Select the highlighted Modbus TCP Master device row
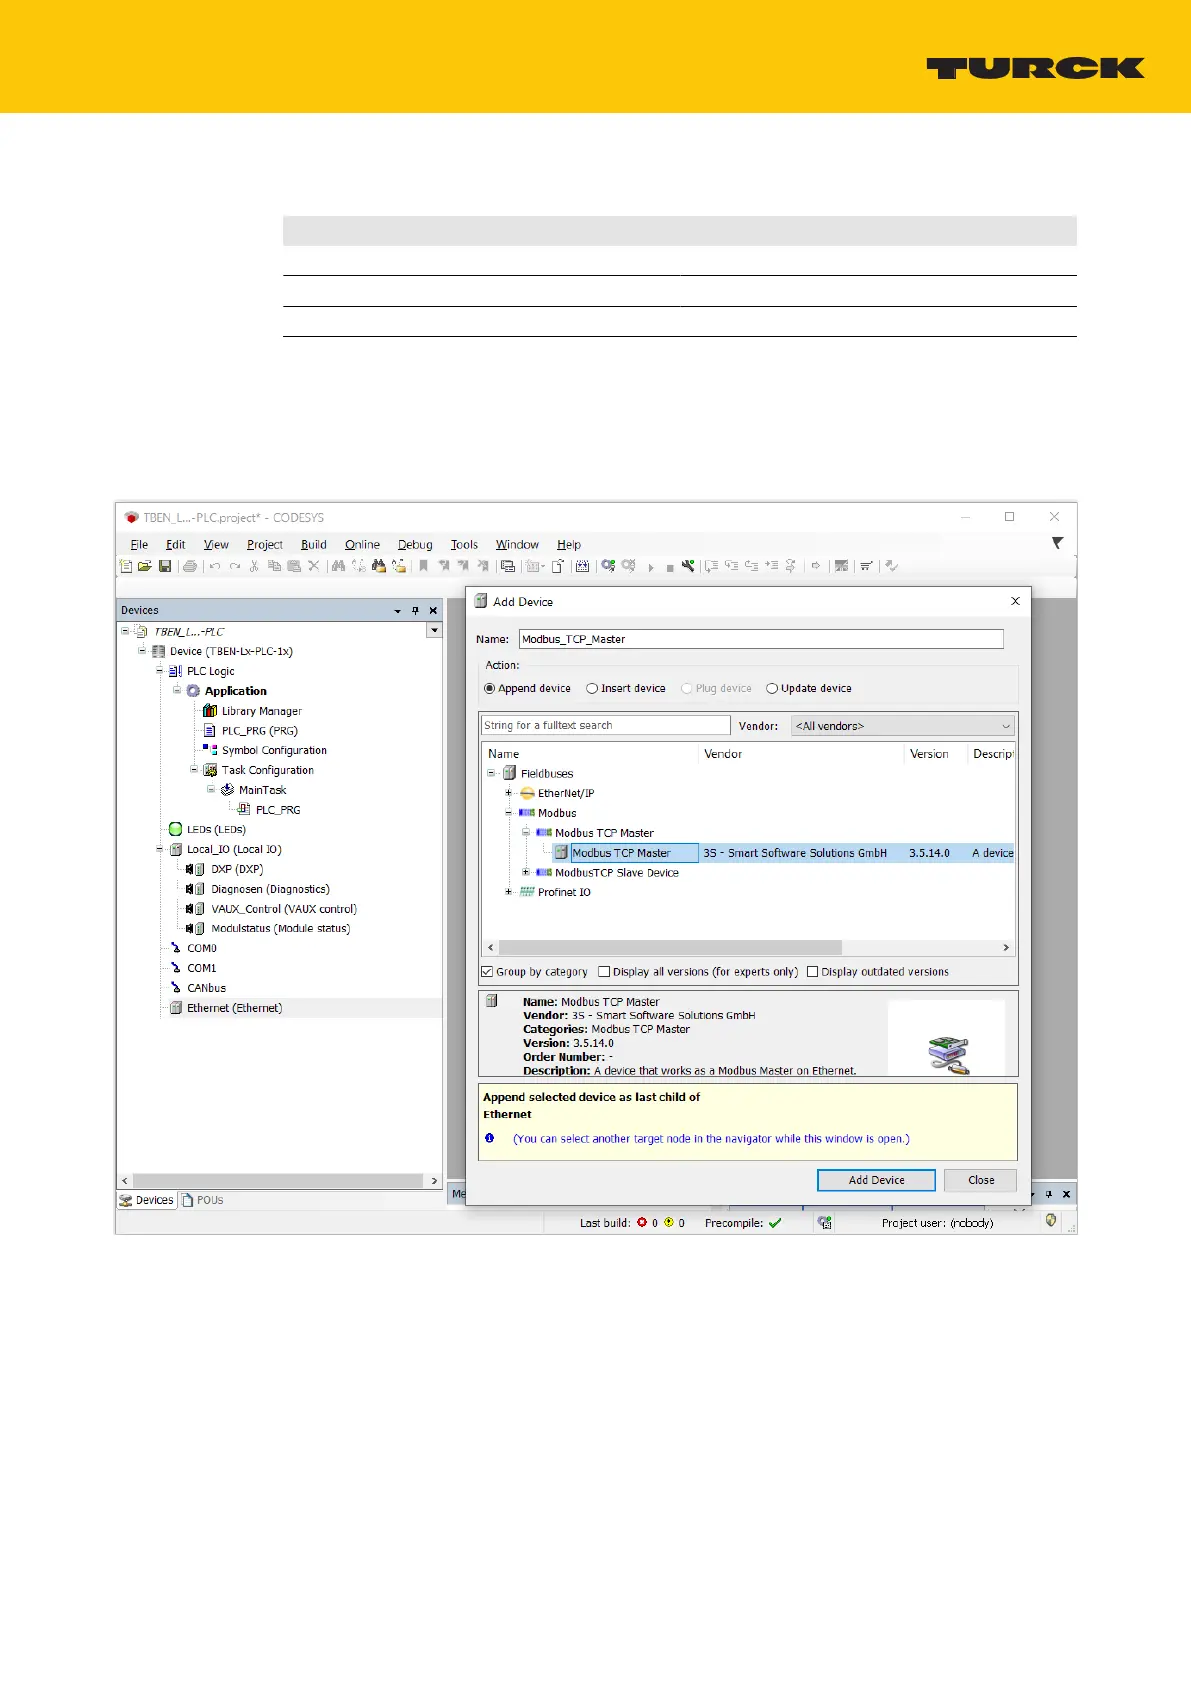The height and width of the screenshot is (1684, 1191). (785, 853)
